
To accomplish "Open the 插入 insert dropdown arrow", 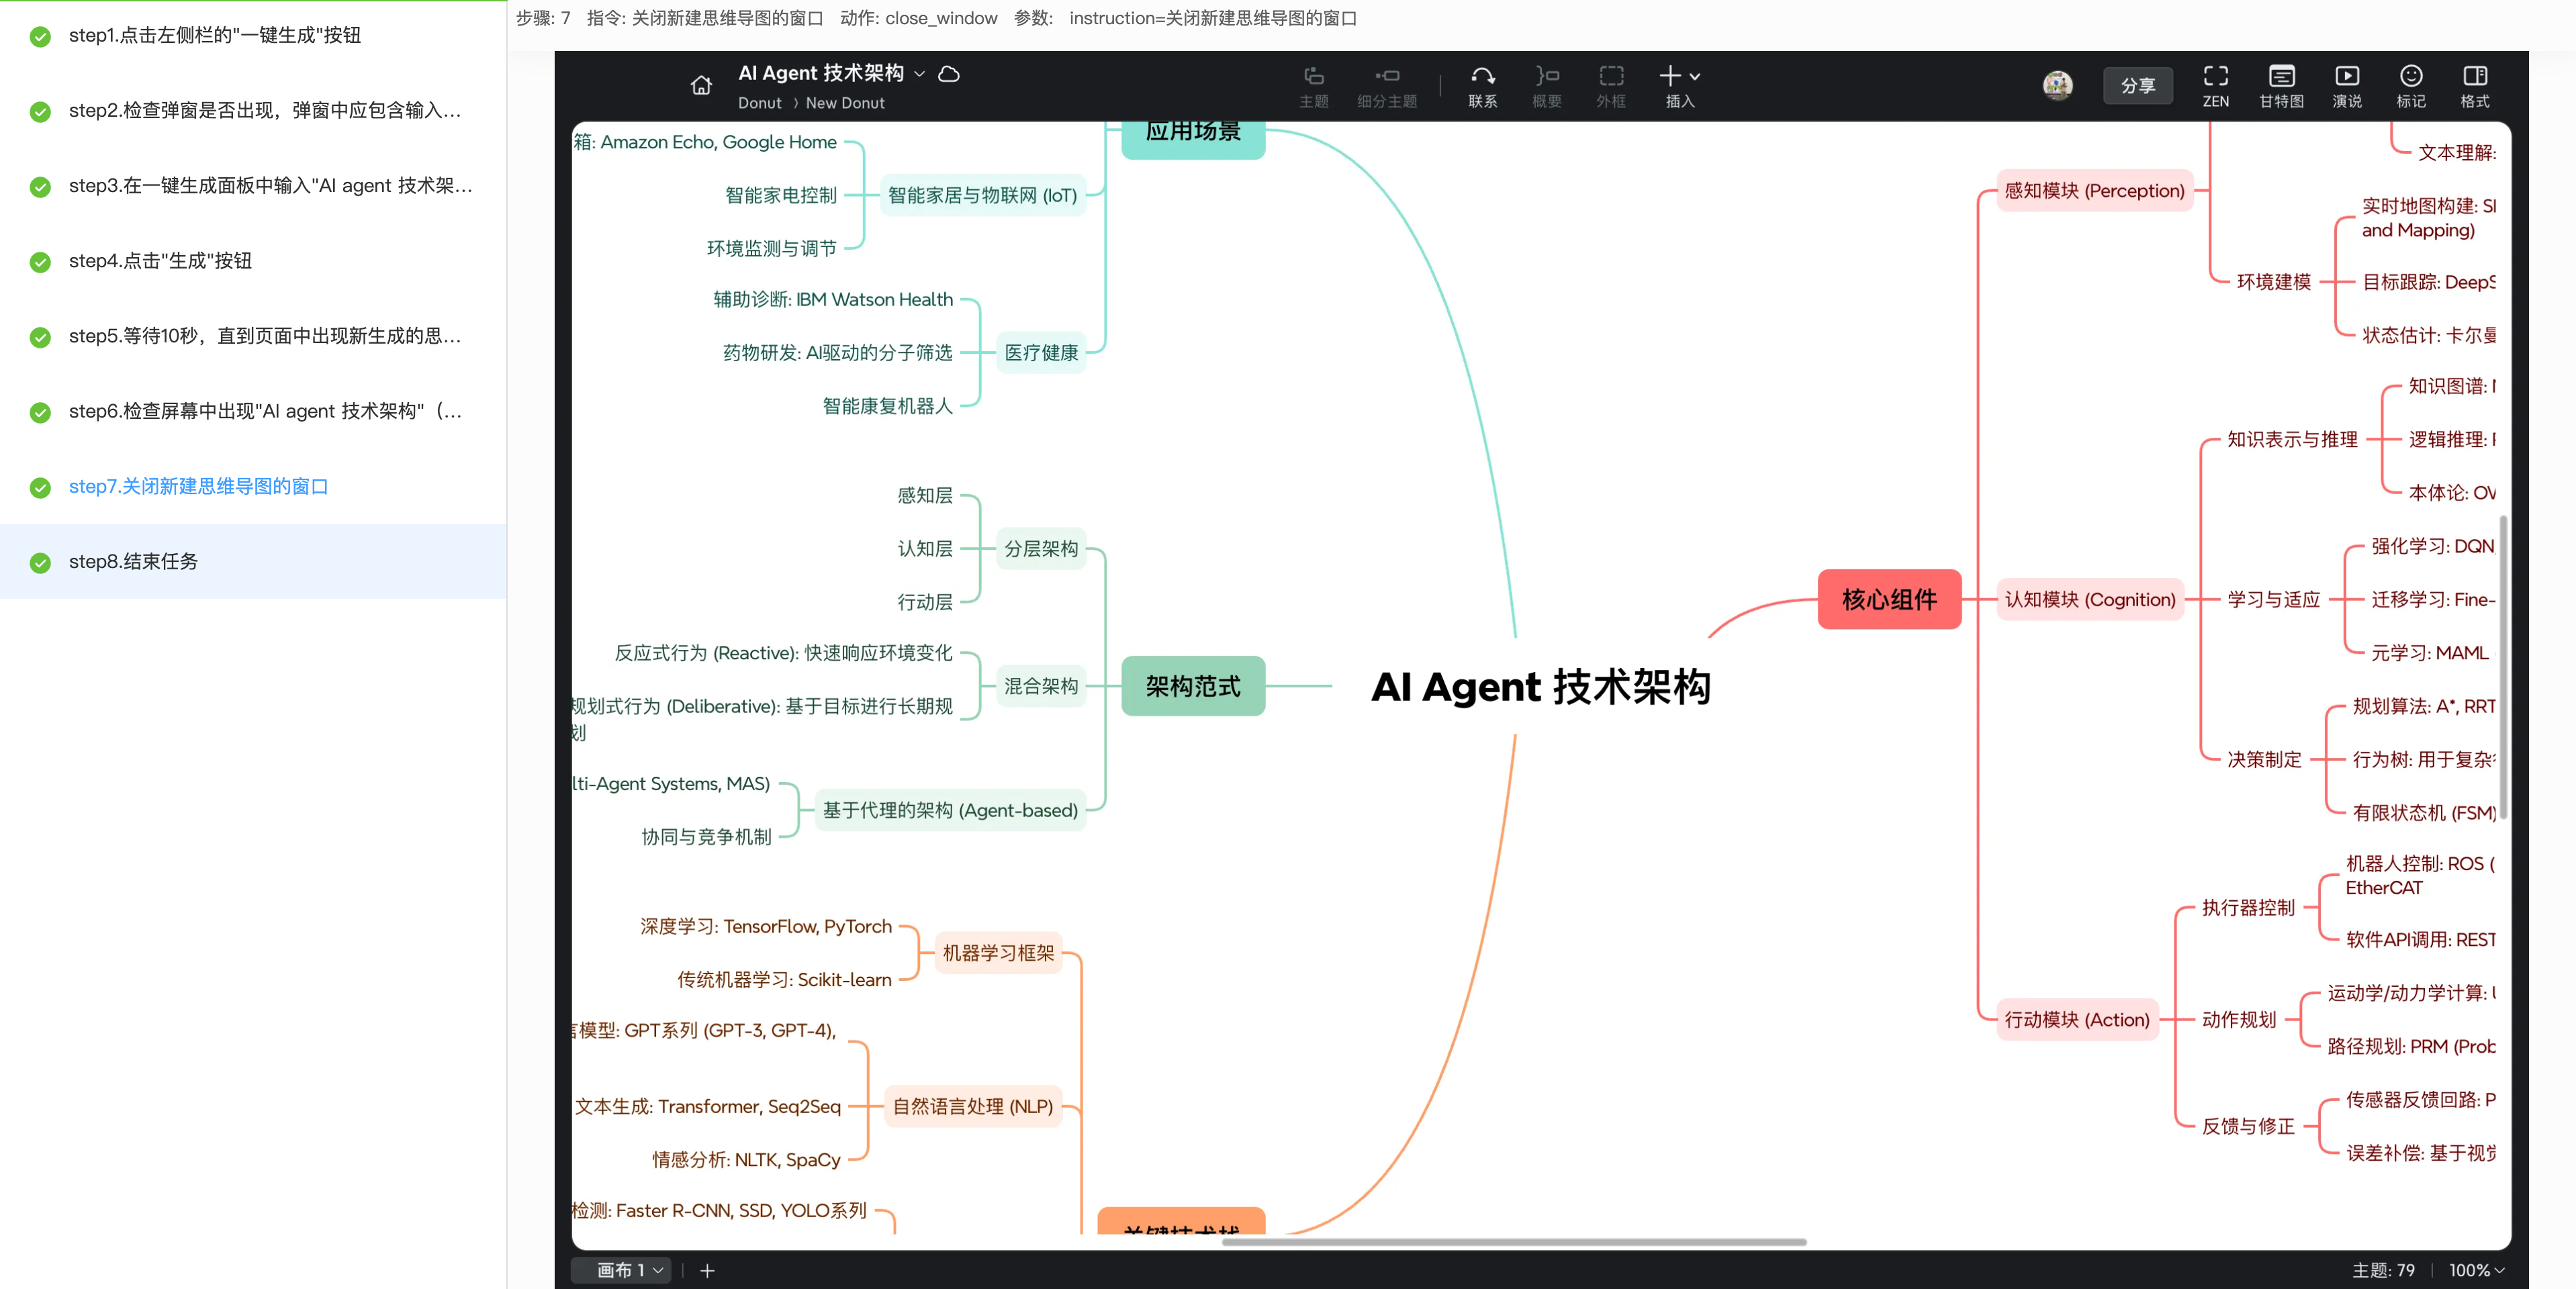I will pyautogui.click(x=1694, y=75).
